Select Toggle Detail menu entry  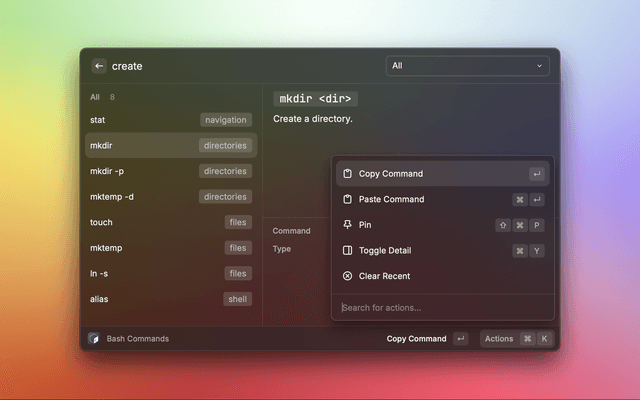[x=443, y=251]
